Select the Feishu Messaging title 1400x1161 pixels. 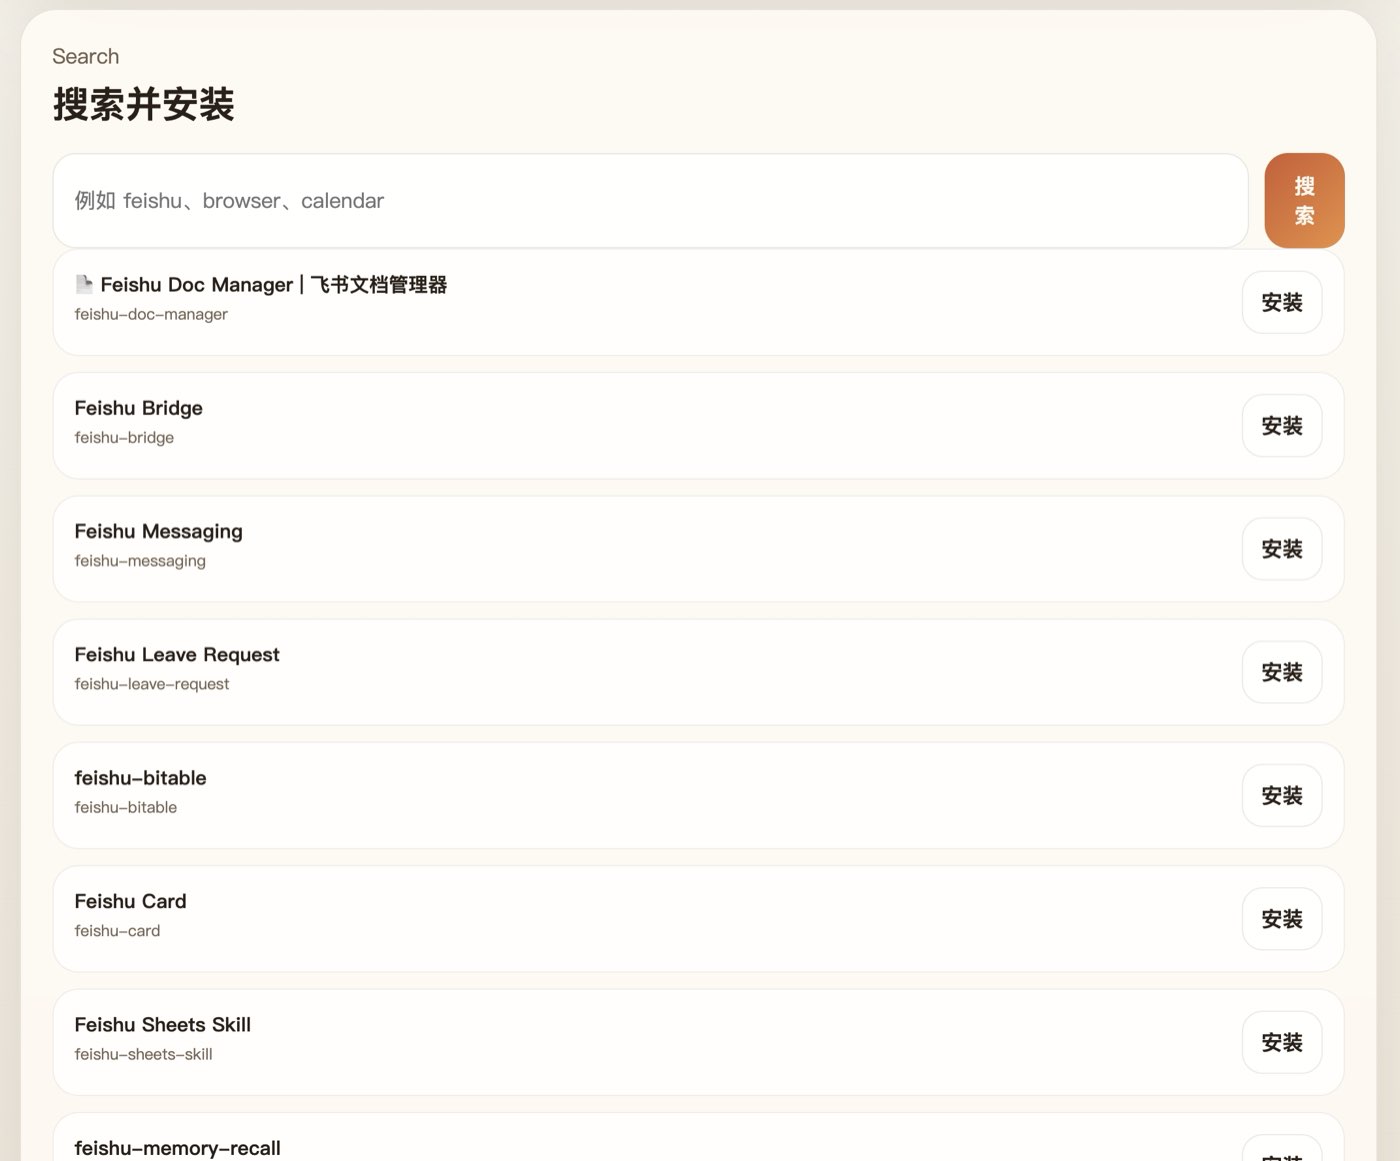(x=158, y=531)
